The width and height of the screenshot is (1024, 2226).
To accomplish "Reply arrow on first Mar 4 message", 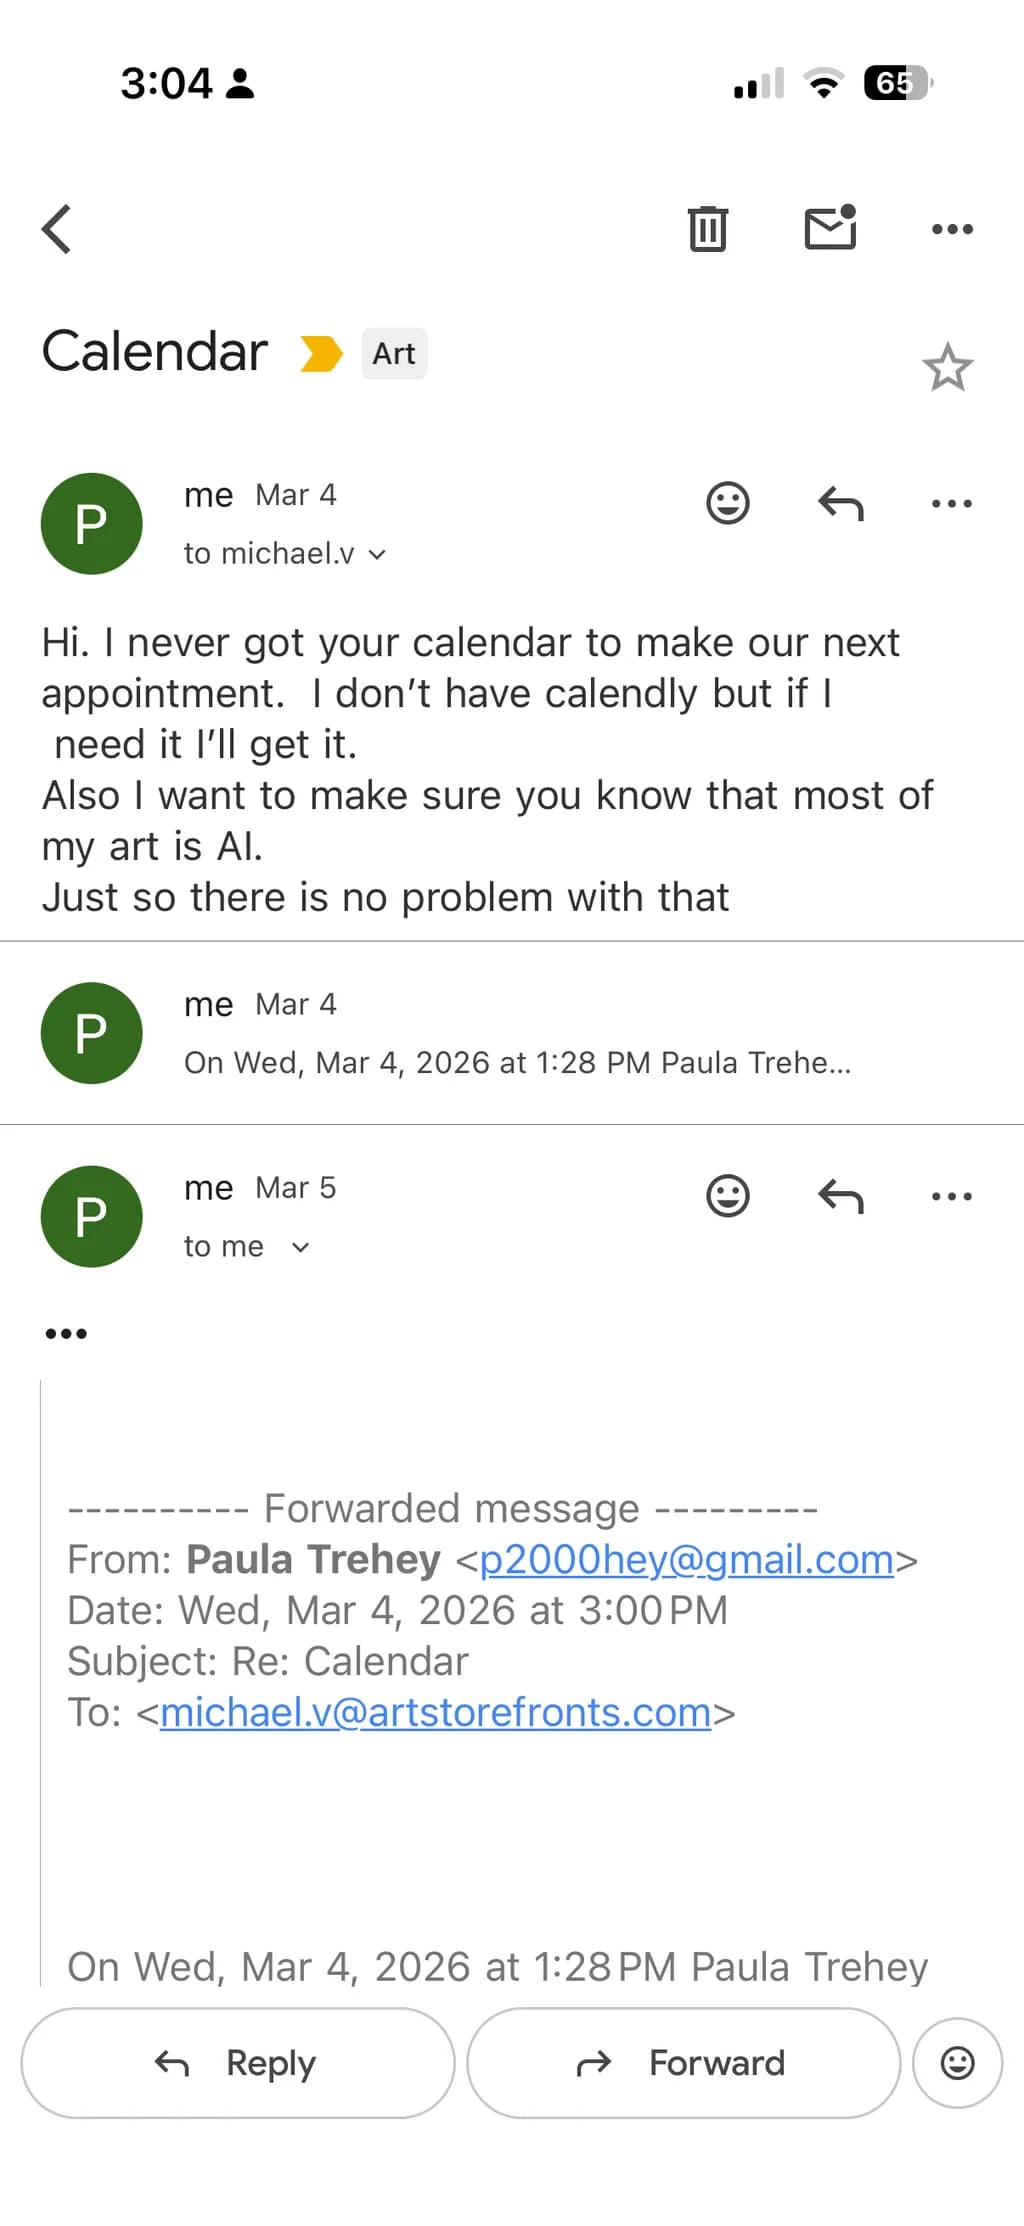I will (841, 503).
